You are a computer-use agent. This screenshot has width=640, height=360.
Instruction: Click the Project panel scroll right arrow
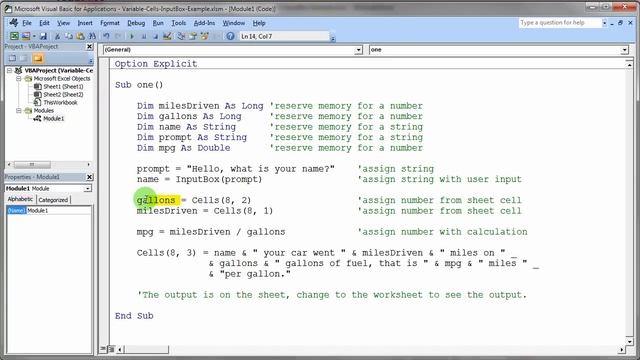click(x=89, y=164)
